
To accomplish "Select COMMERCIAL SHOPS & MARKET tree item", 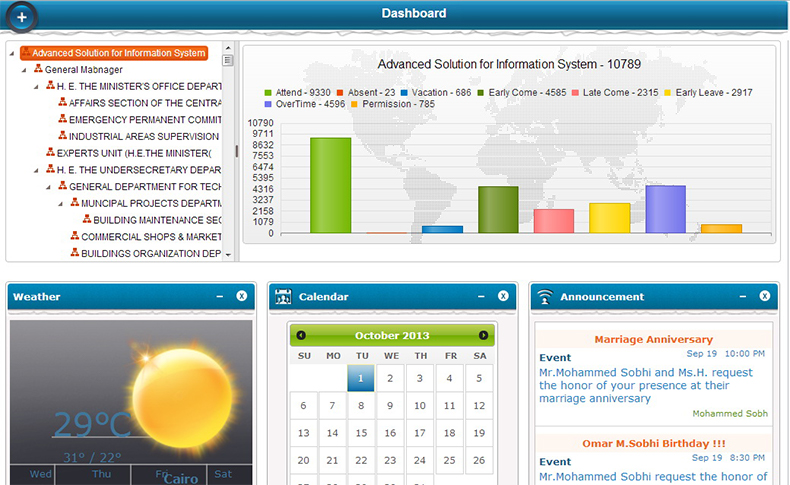I will tap(150, 237).
